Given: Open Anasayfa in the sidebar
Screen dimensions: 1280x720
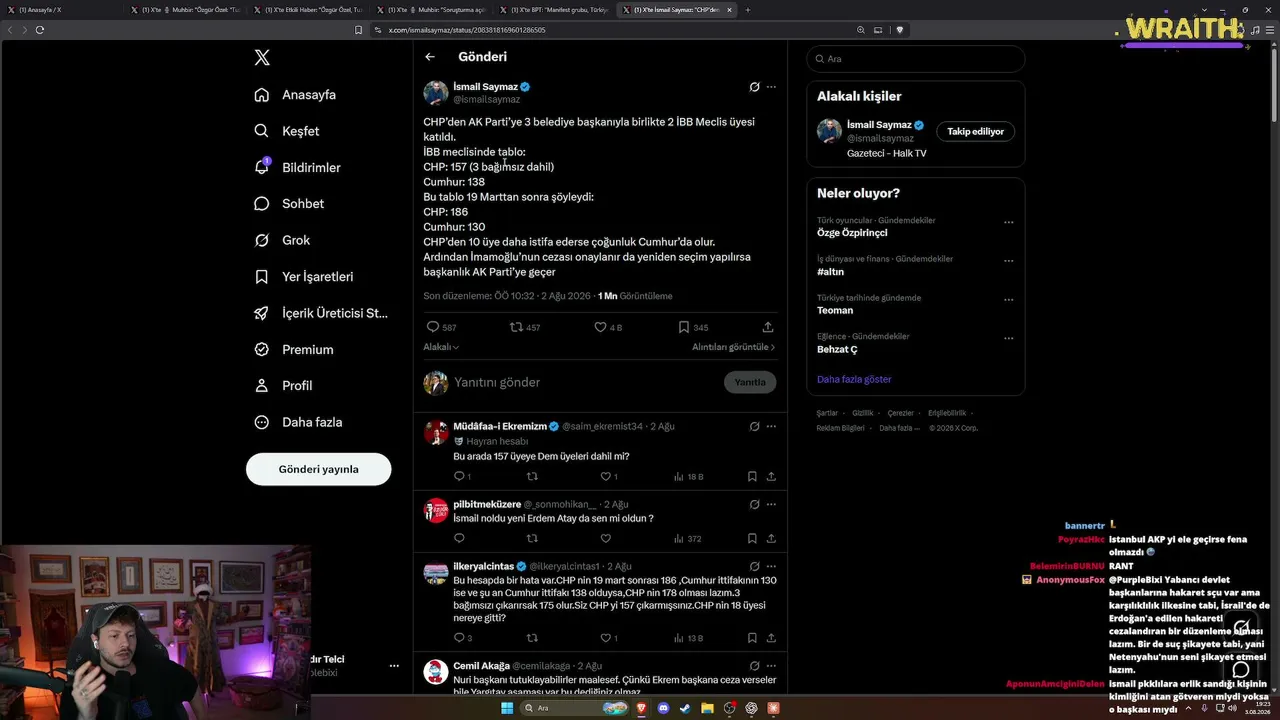Looking at the screenshot, I should point(295,95).
